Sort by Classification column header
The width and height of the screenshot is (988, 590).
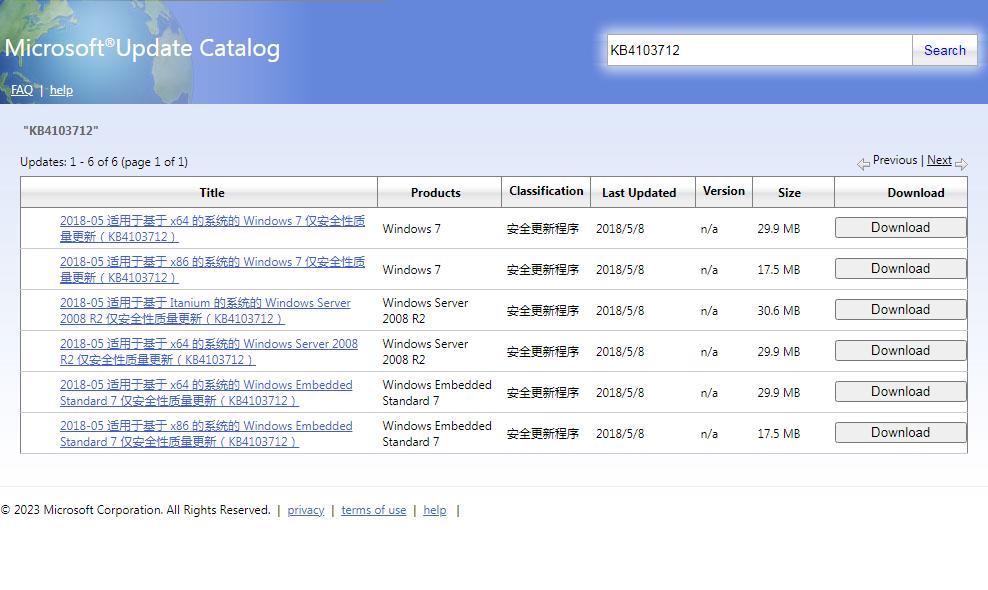(x=546, y=191)
